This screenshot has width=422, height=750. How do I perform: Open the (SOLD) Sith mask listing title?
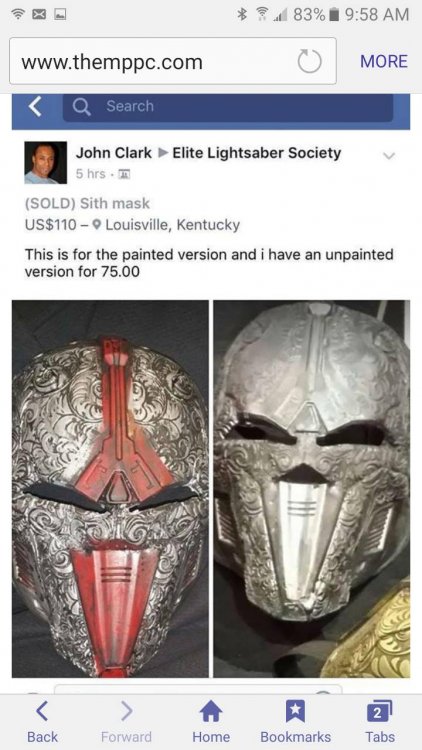(x=87, y=203)
